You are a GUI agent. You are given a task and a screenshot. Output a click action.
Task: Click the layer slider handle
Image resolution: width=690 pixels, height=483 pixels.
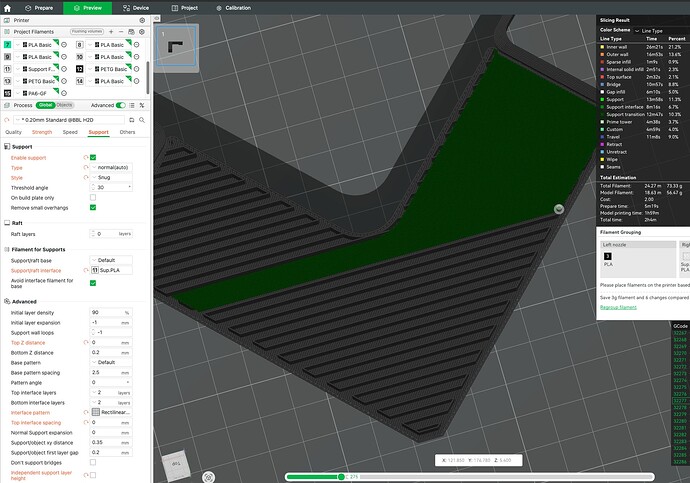coord(341,477)
